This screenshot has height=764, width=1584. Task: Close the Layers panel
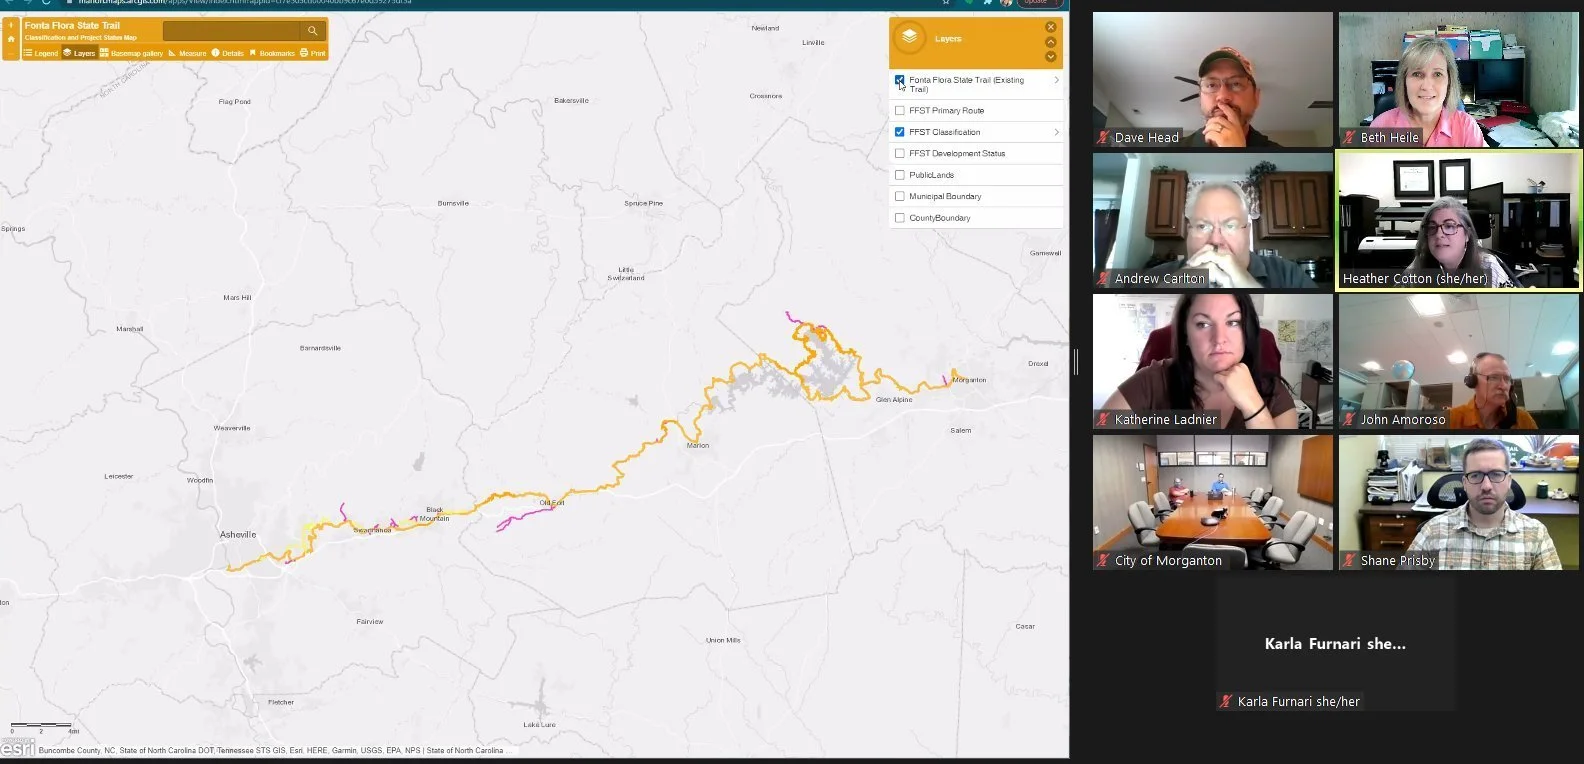[1050, 27]
